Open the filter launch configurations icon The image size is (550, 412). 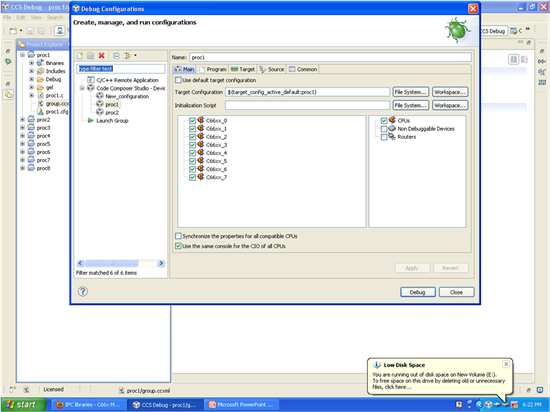(x=127, y=55)
